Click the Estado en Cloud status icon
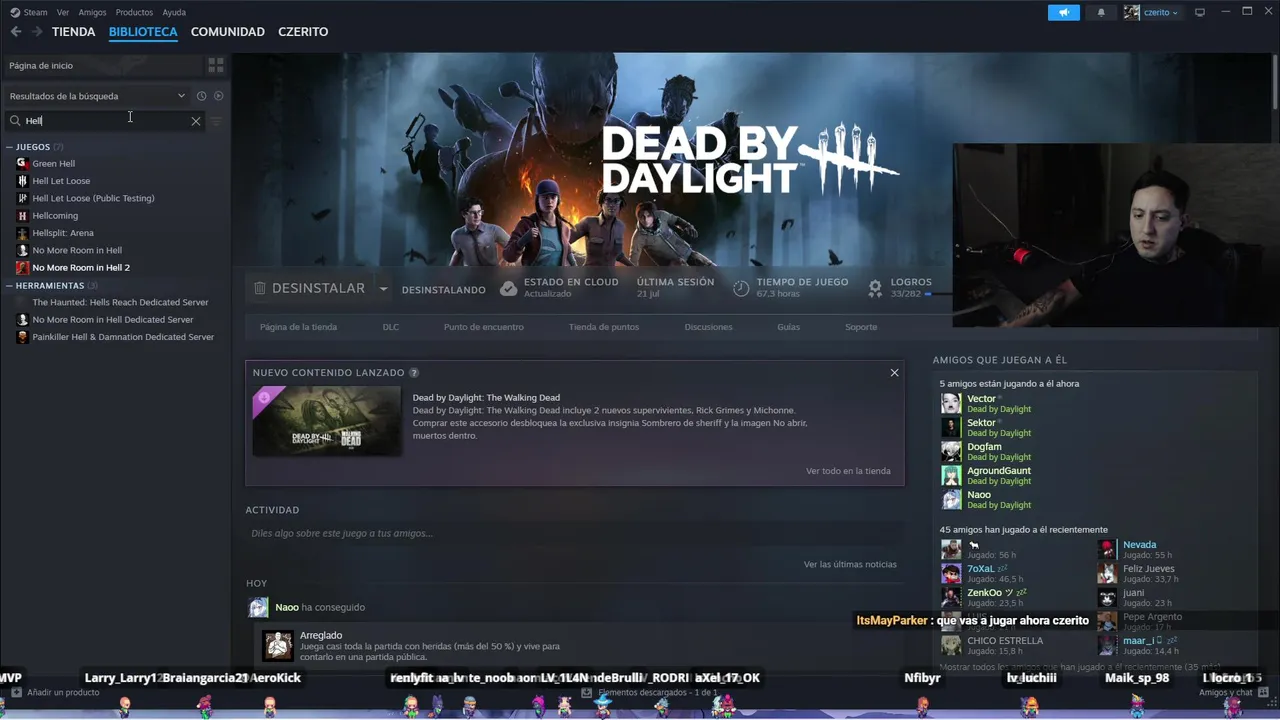This screenshot has width=1280, height=720. [x=508, y=288]
